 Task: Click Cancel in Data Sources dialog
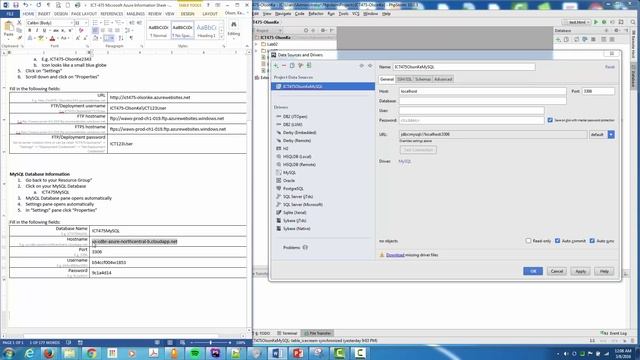[557, 271]
